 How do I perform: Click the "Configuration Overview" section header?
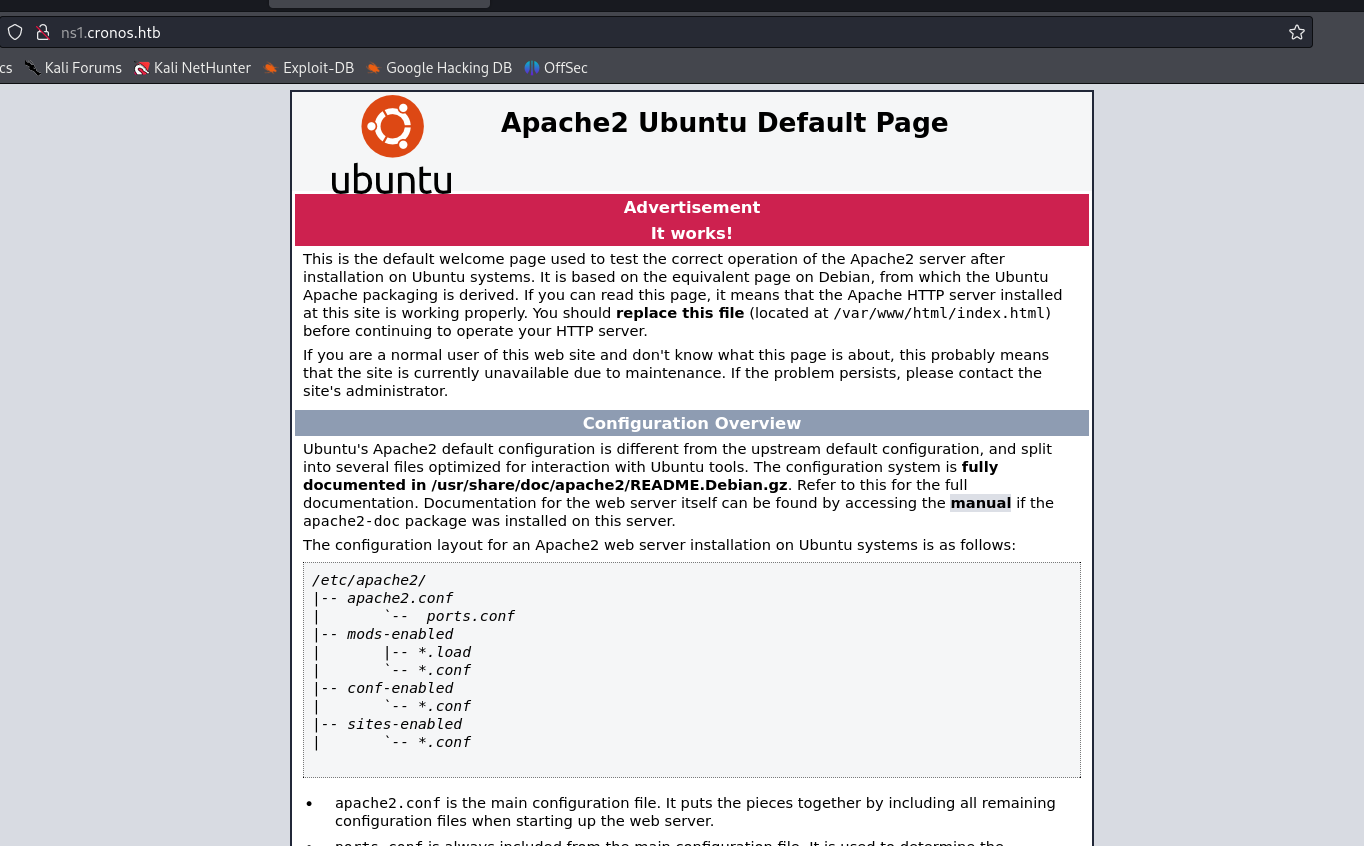pyautogui.click(x=691, y=423)
